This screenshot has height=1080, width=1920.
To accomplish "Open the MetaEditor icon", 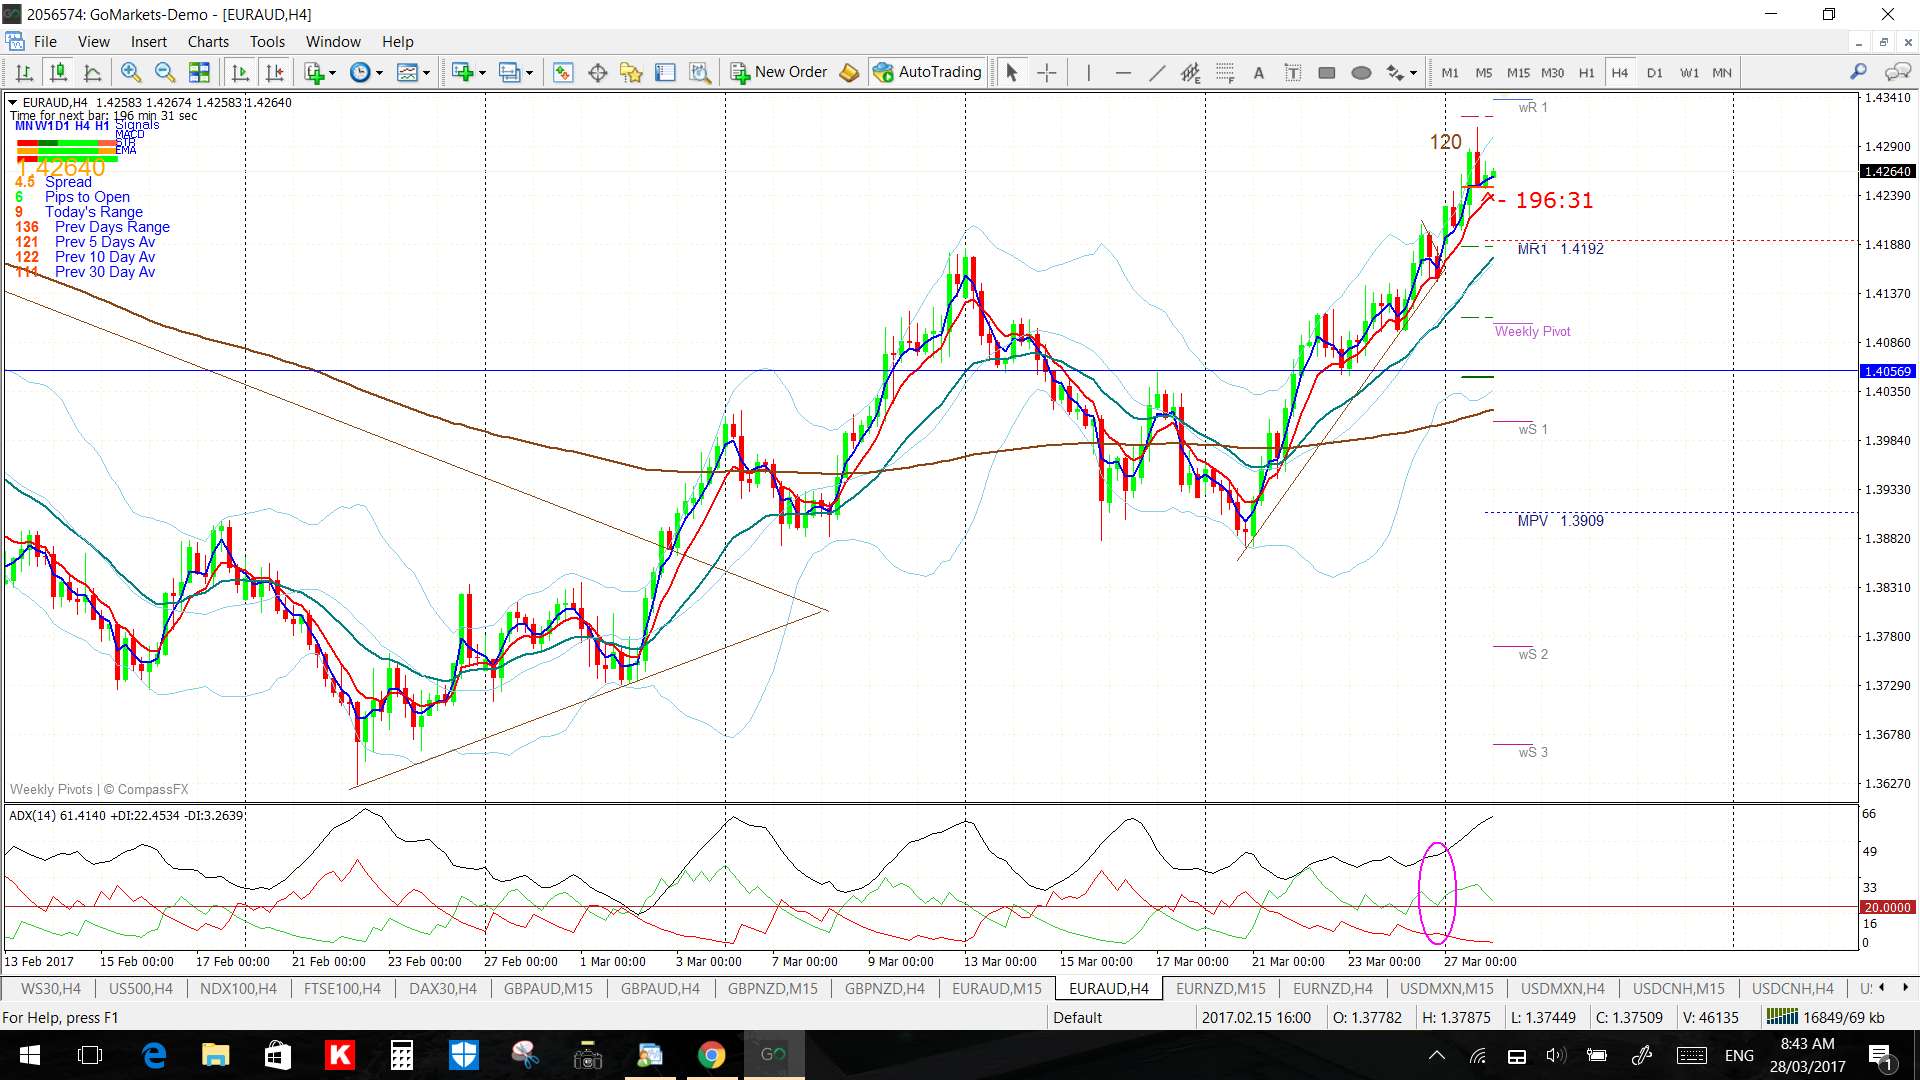I will coord(849,72).
